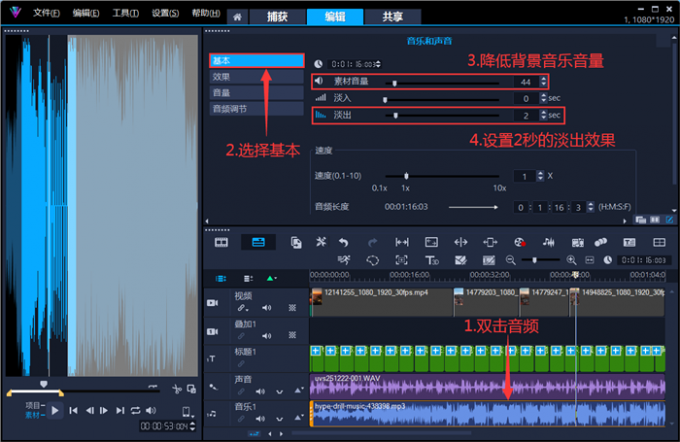This screenshot has height=442, width=680.
Task: Jump to the start of clip
Action: click(x=73, y=410)
